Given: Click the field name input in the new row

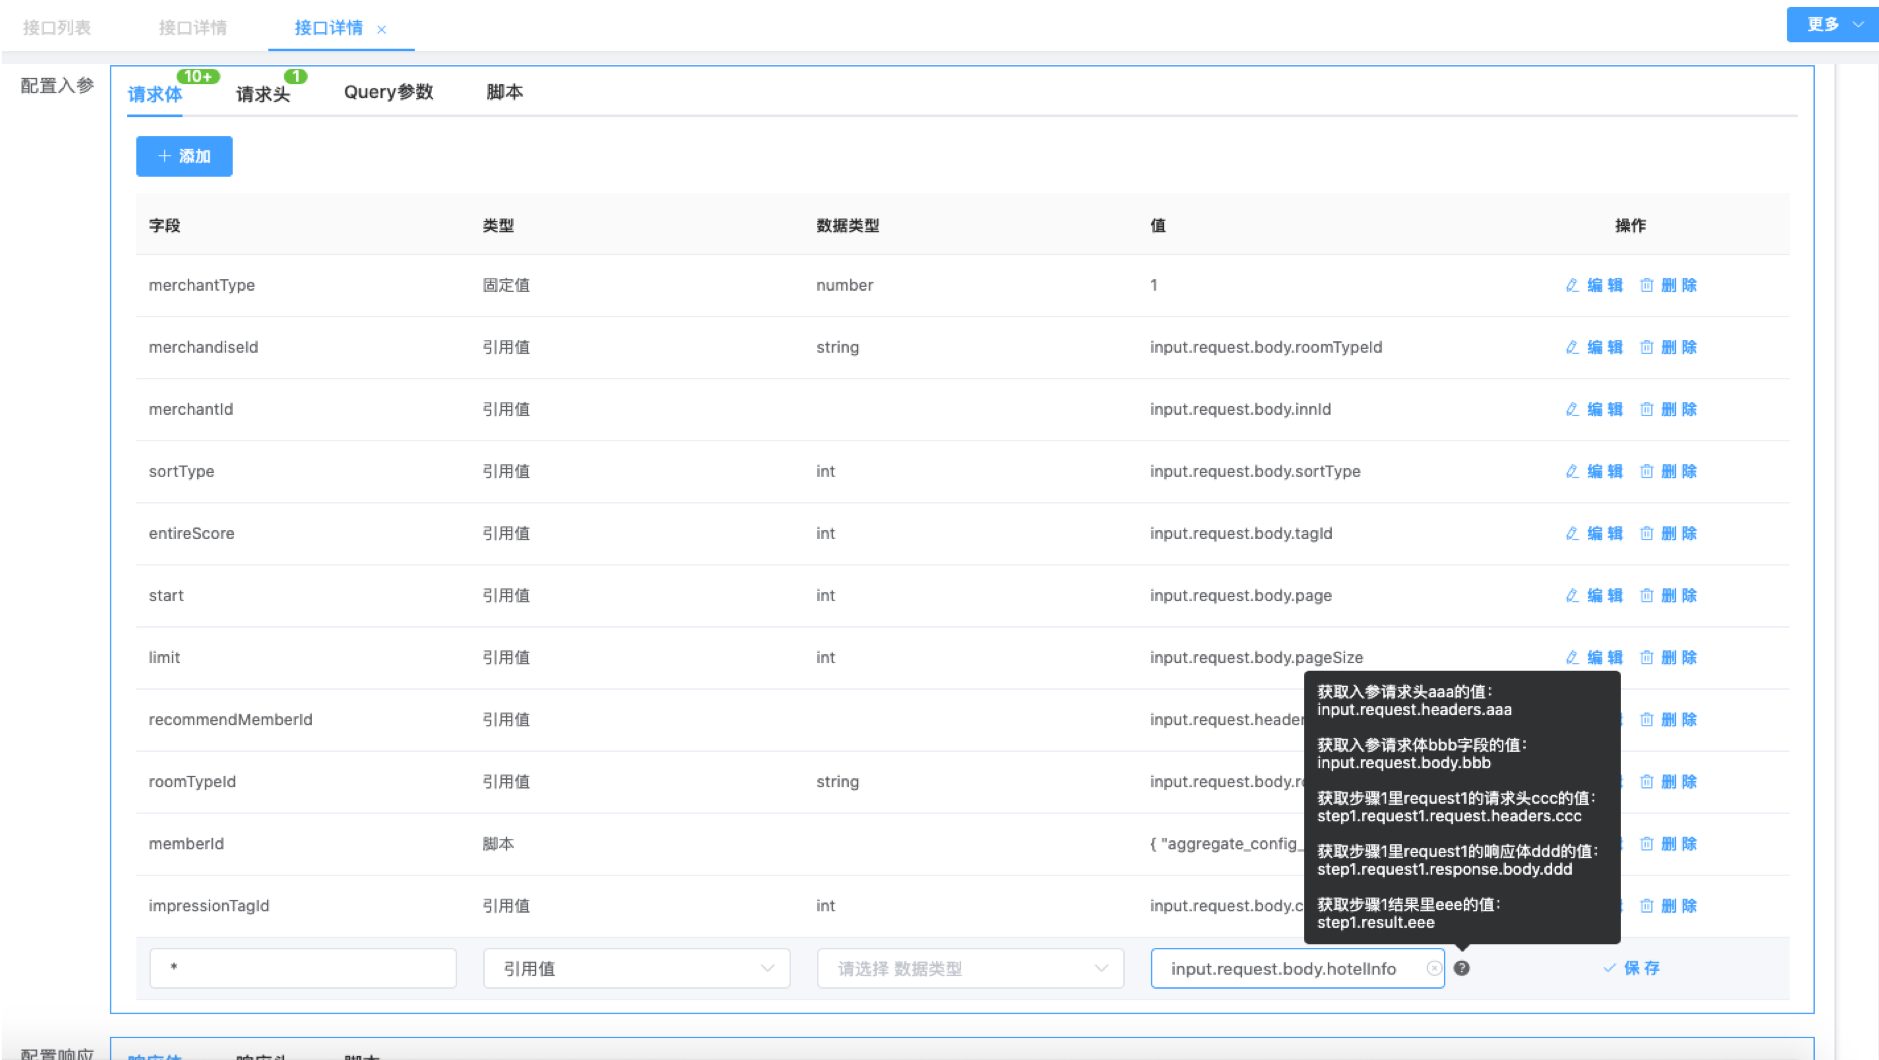Looking at the screenshot, I should tap(303, 968).
